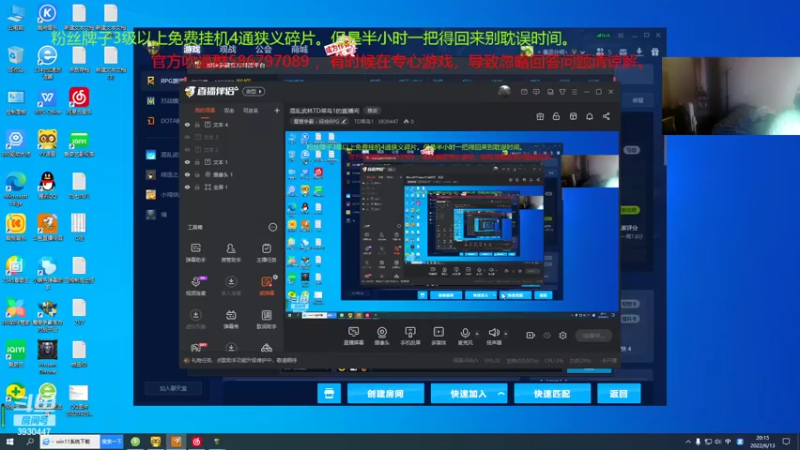Click the mode switch pill beside the logo
This screenshot has width=800, height=450.
click(x=254, y=91)
